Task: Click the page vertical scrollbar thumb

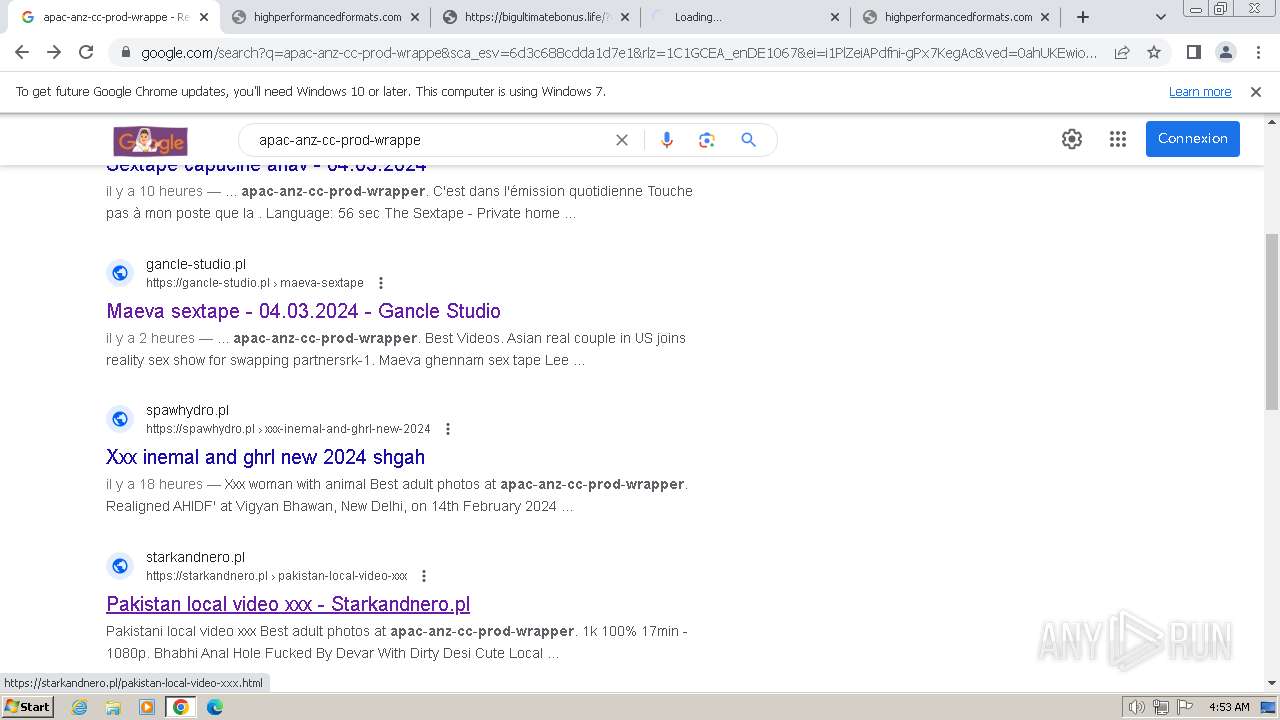Action: click(x=1272, y=320)
